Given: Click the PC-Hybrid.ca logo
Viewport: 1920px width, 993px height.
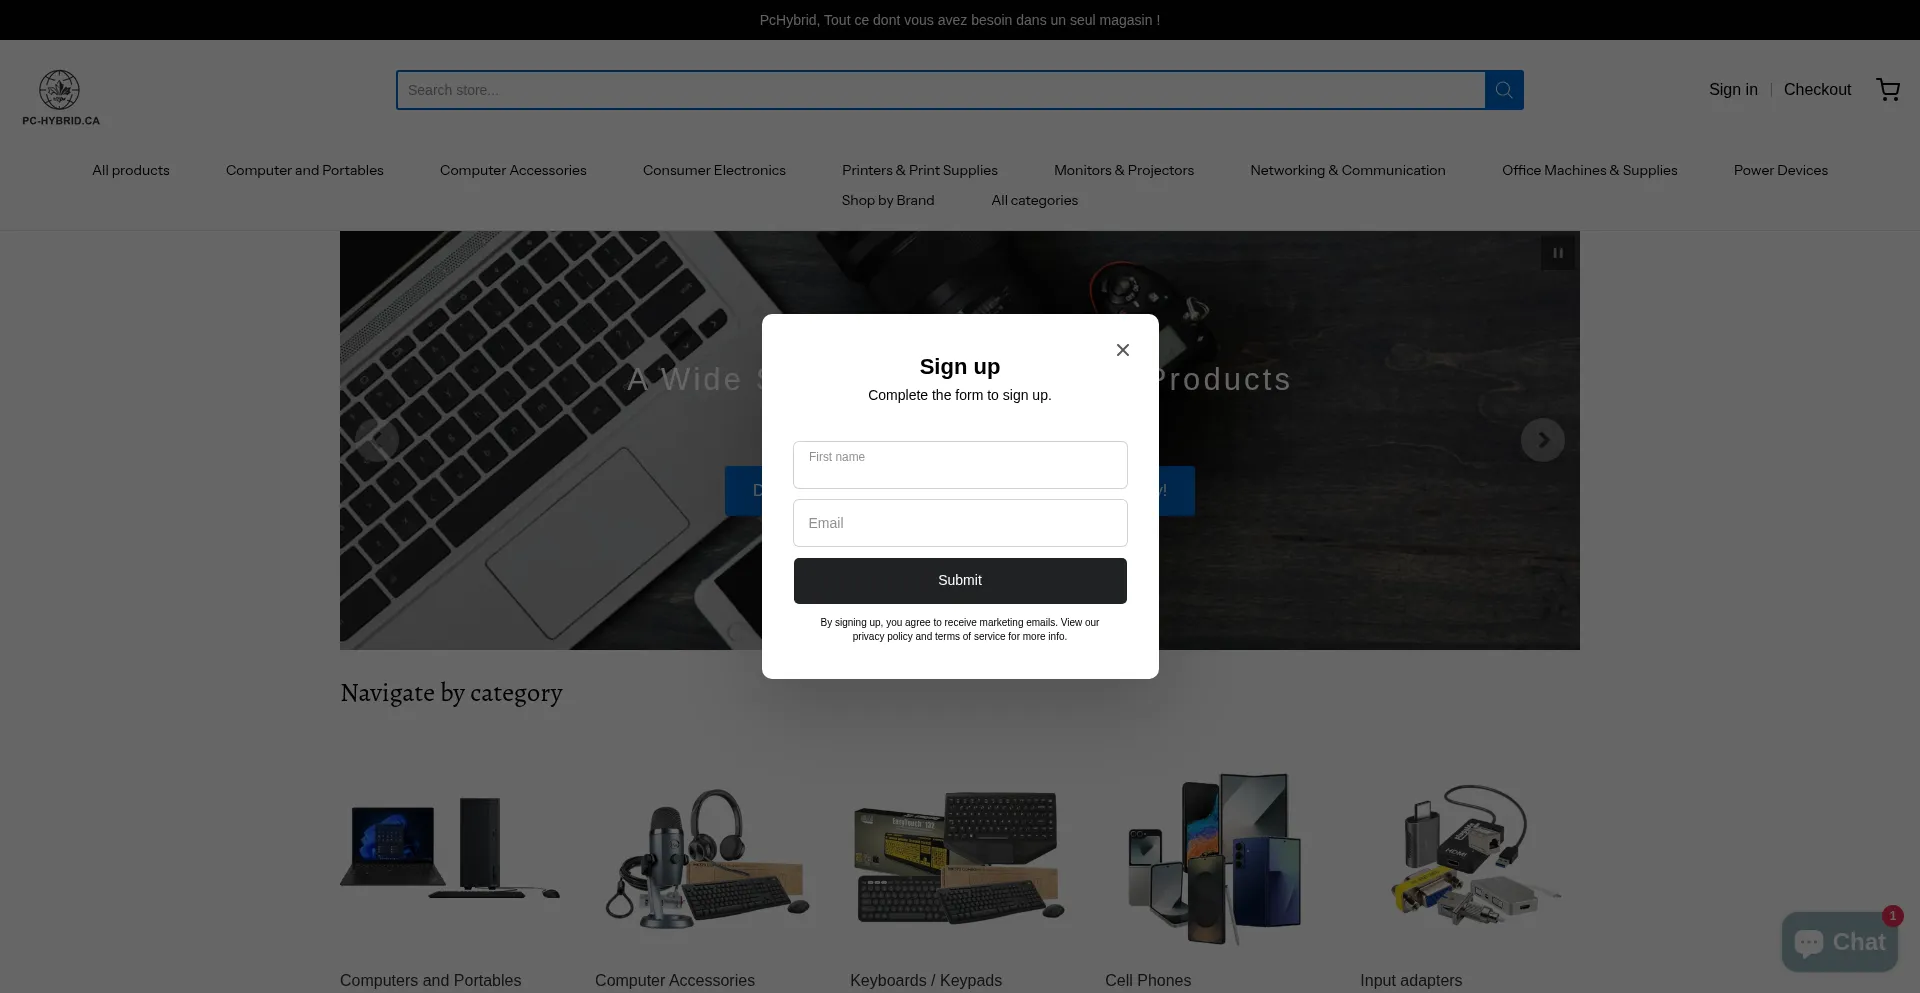Looking at the screenshot, I should tap(61, 98).
